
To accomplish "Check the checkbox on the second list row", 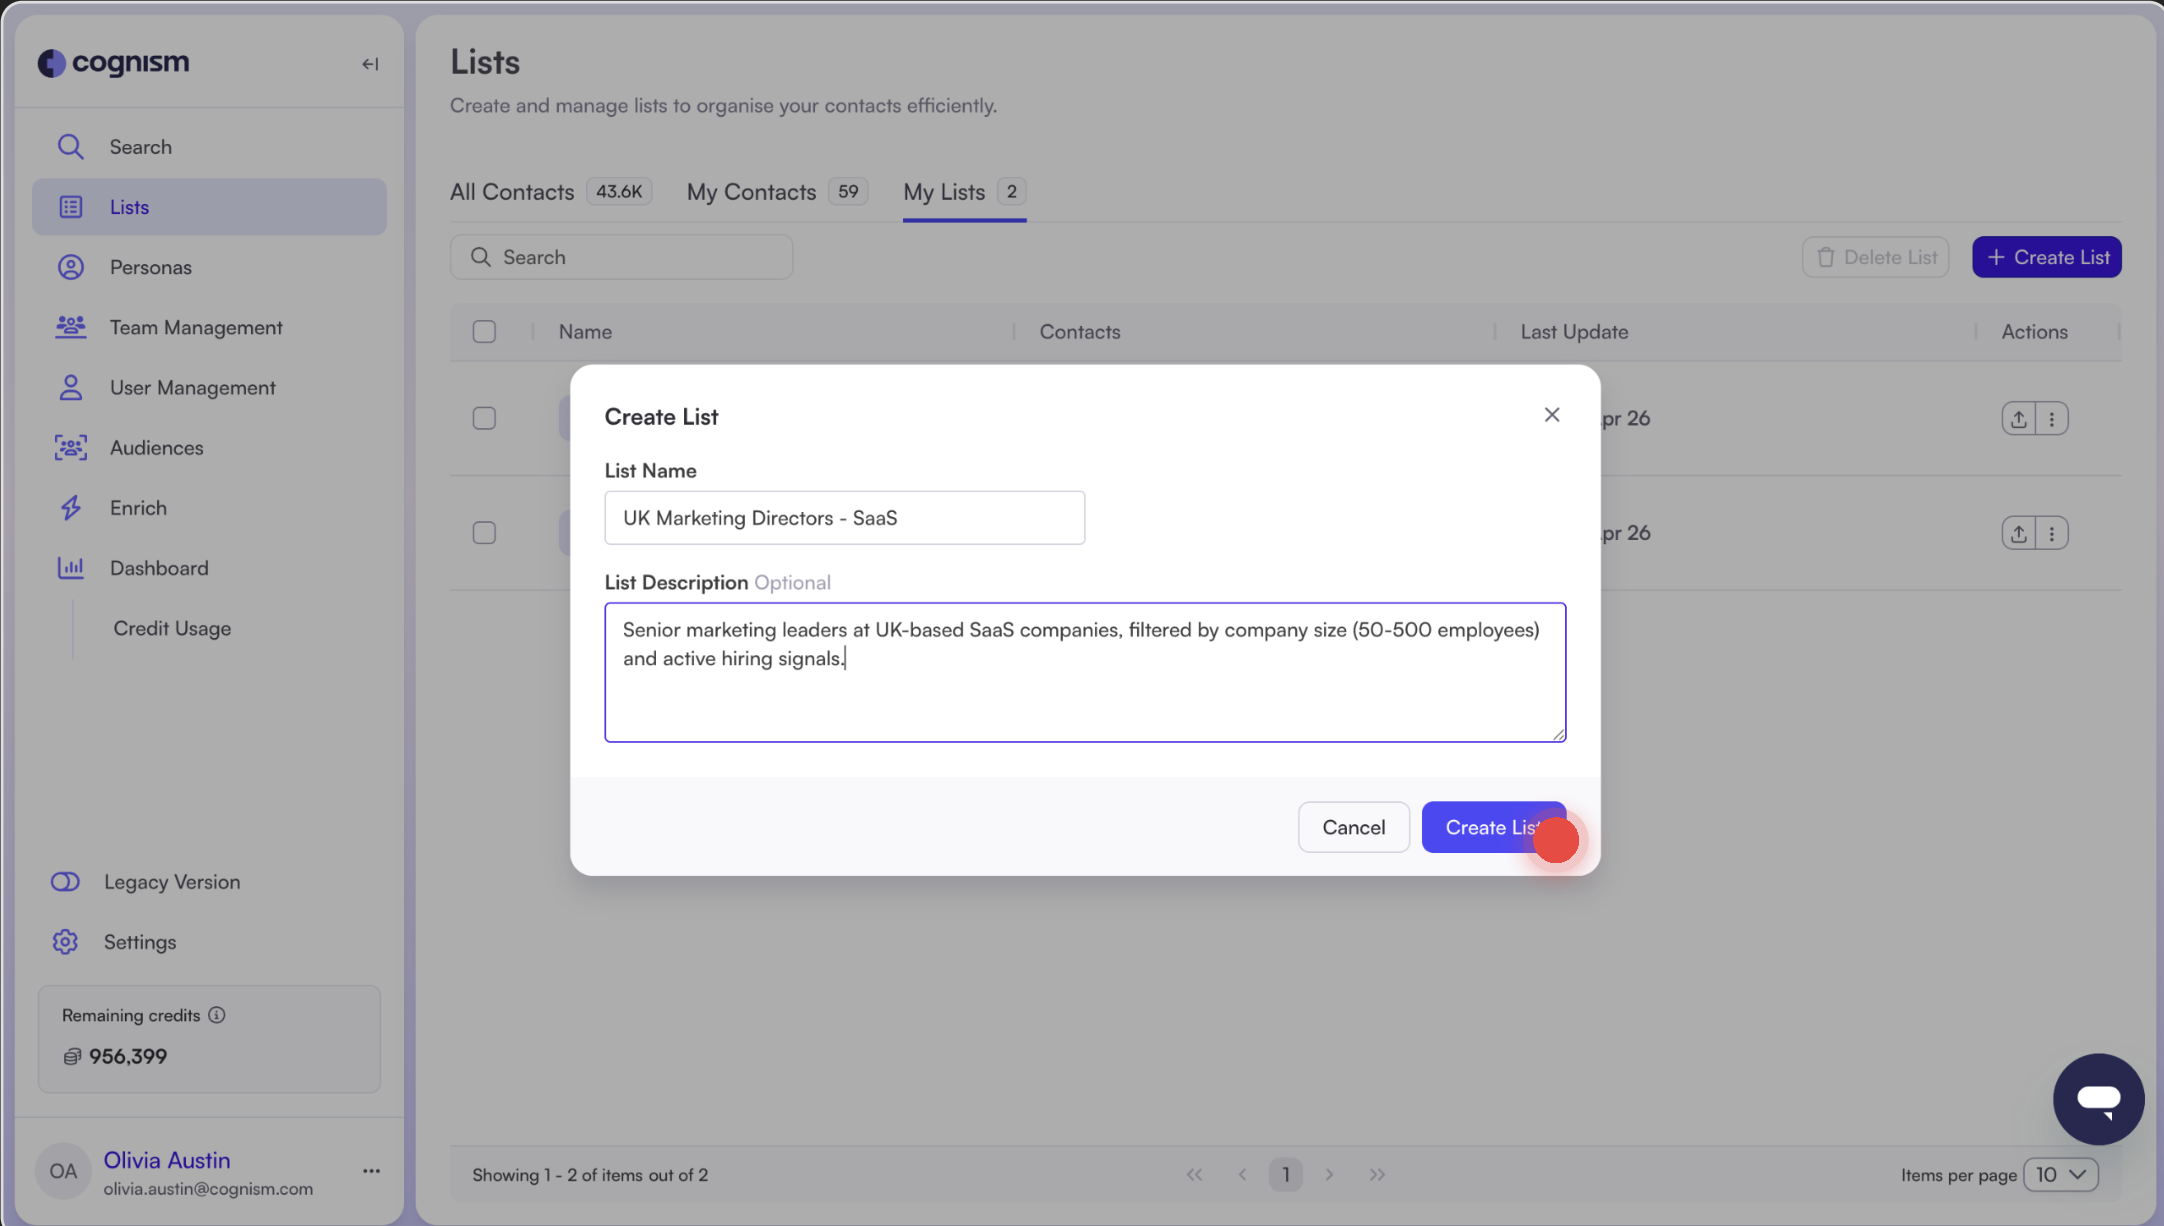I will (x=484, y=532).
